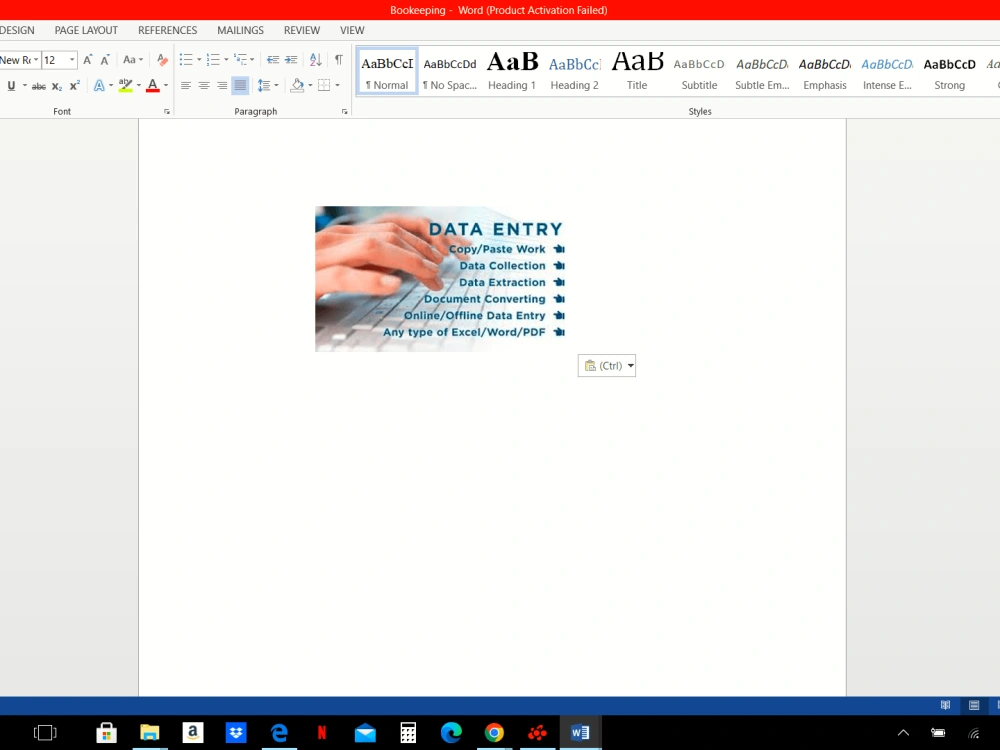Toggle subscript formatting
Screen dimensions: 1000x750
click(x=57, y=85)
